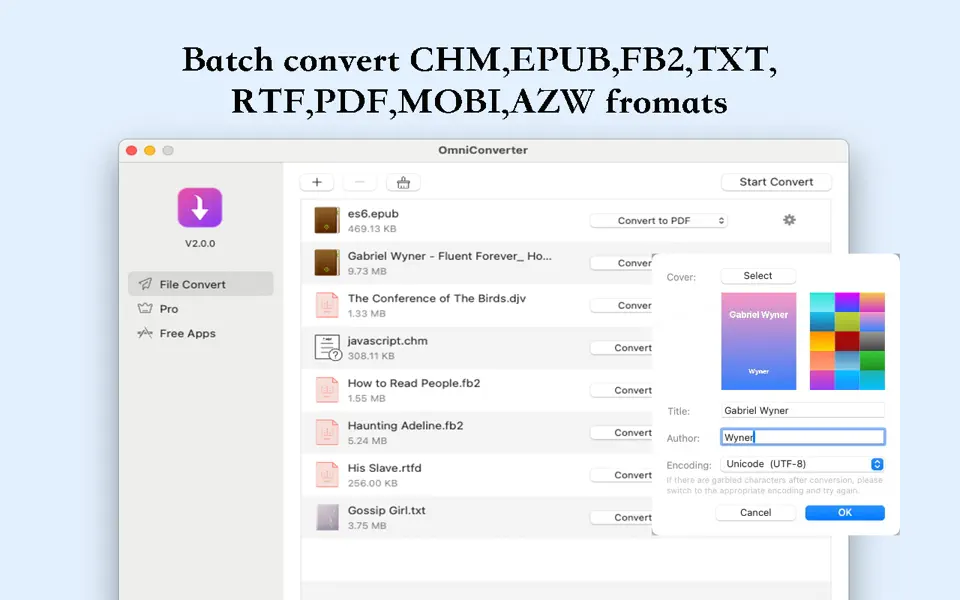Click the Pro crown icon in sidebar
Screen dimensions: 960x600
click(146, 309)
